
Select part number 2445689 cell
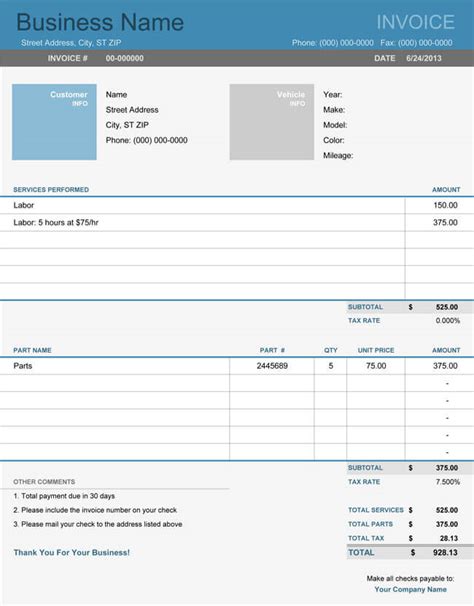pyautogui.click(x=272, y=366)
